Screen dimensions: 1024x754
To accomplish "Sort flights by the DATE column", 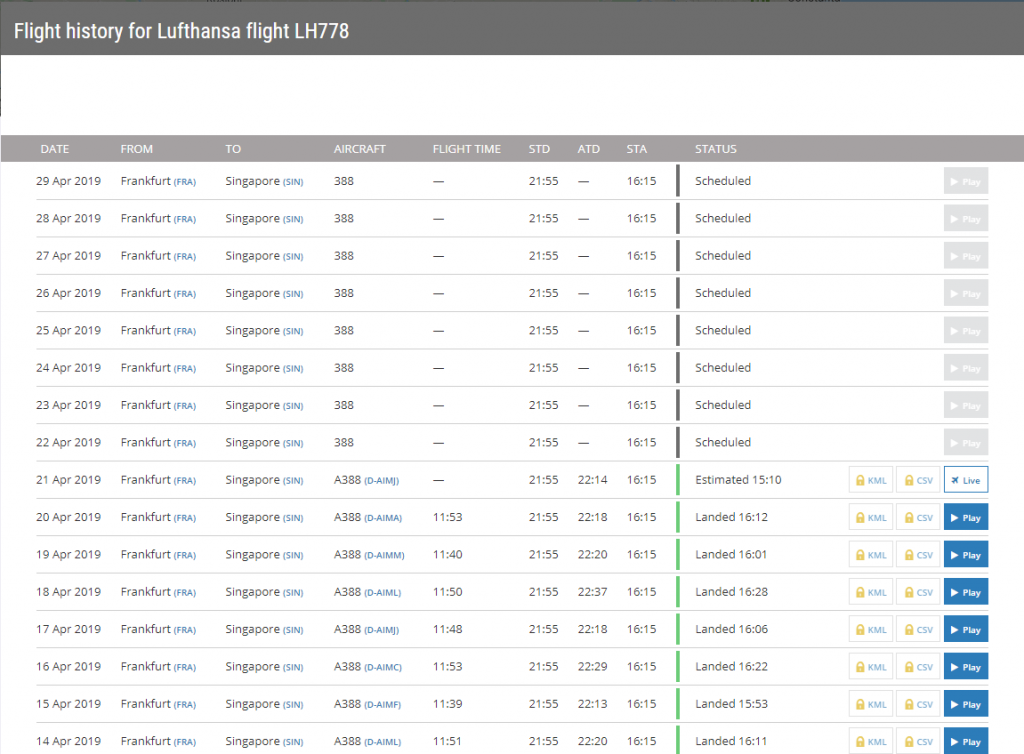I will [54, 148].
